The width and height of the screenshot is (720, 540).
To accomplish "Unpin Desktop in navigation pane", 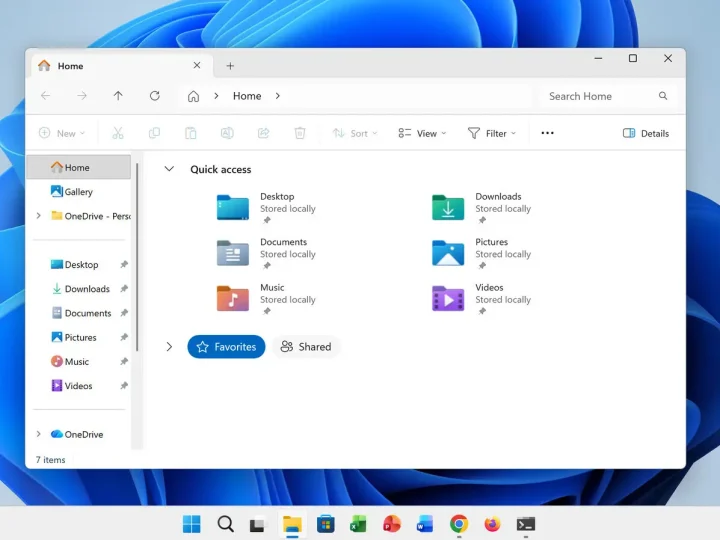I will click(124, 264).
